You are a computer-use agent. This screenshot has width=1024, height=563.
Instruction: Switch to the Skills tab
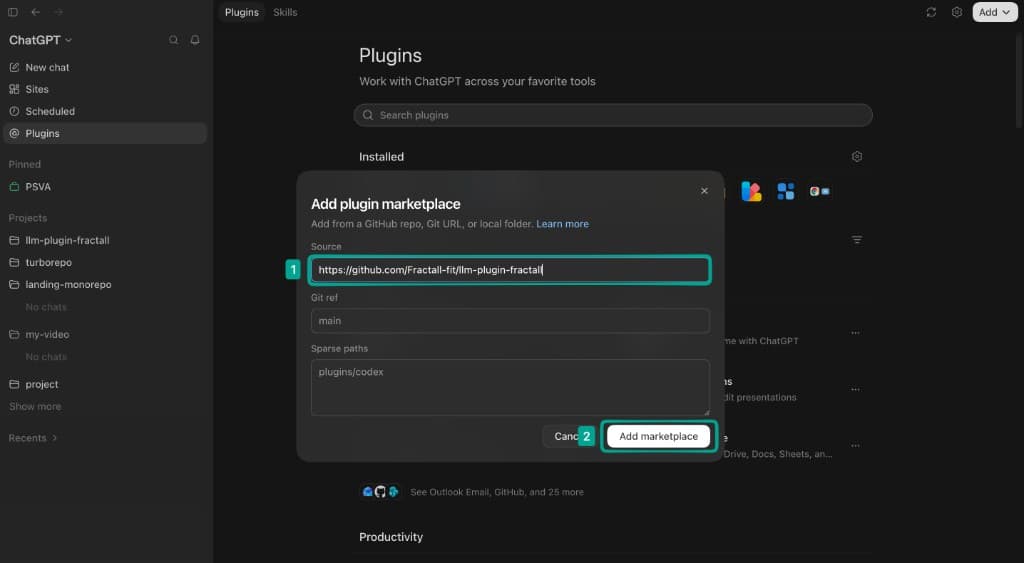(x=285, y=12)
